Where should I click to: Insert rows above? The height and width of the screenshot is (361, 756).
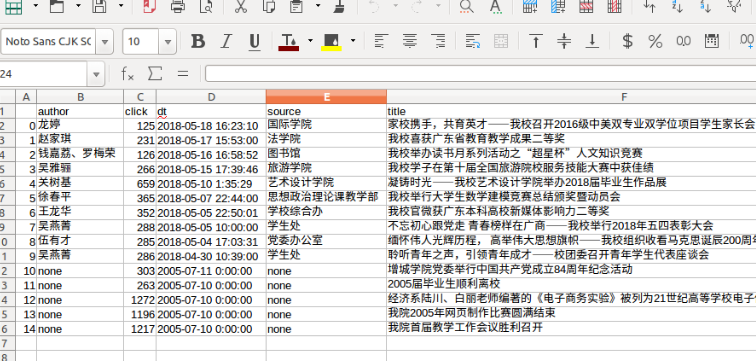(x=530, y=6)
